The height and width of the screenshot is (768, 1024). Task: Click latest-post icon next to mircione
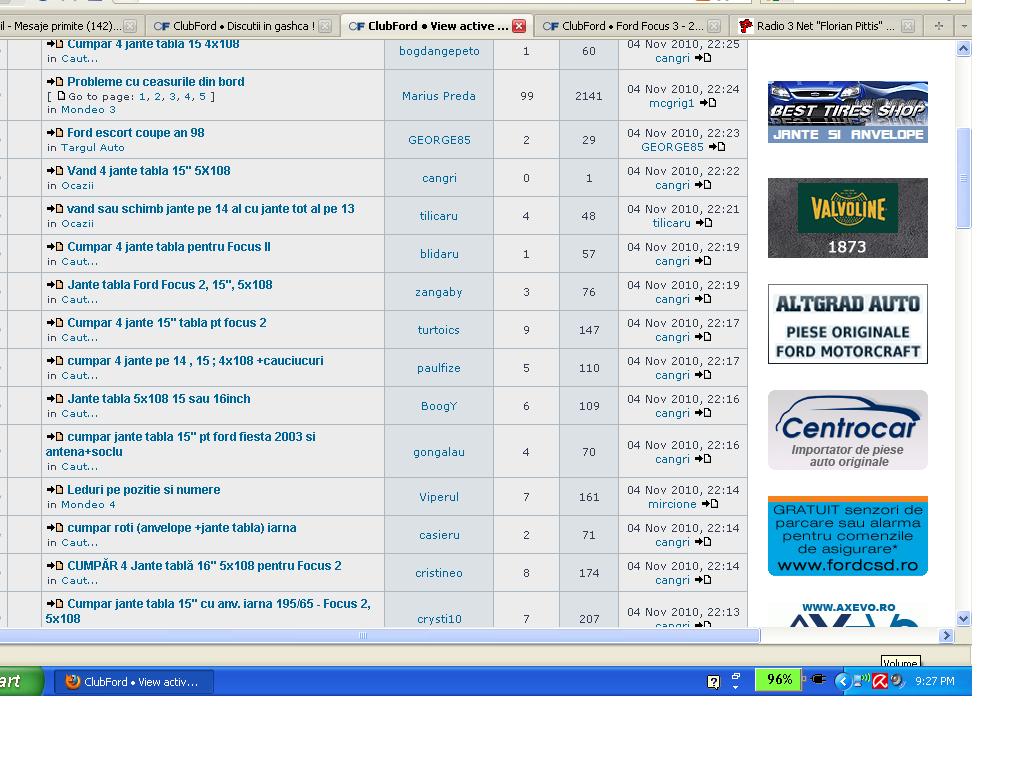710,504
